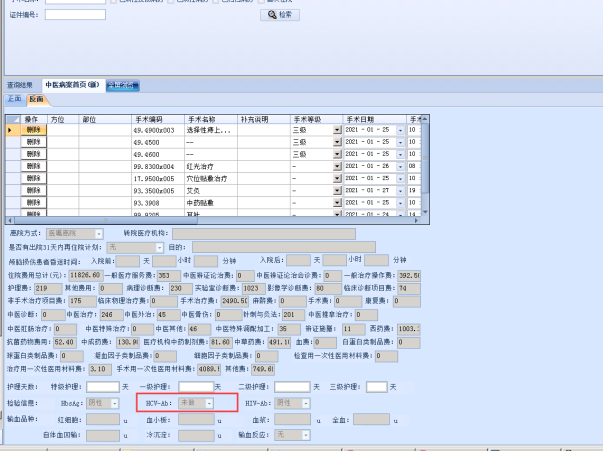The width and height of the screenshot is (603, 451).
Task: Click the 手术名称 column header
Action: [211, 119]
